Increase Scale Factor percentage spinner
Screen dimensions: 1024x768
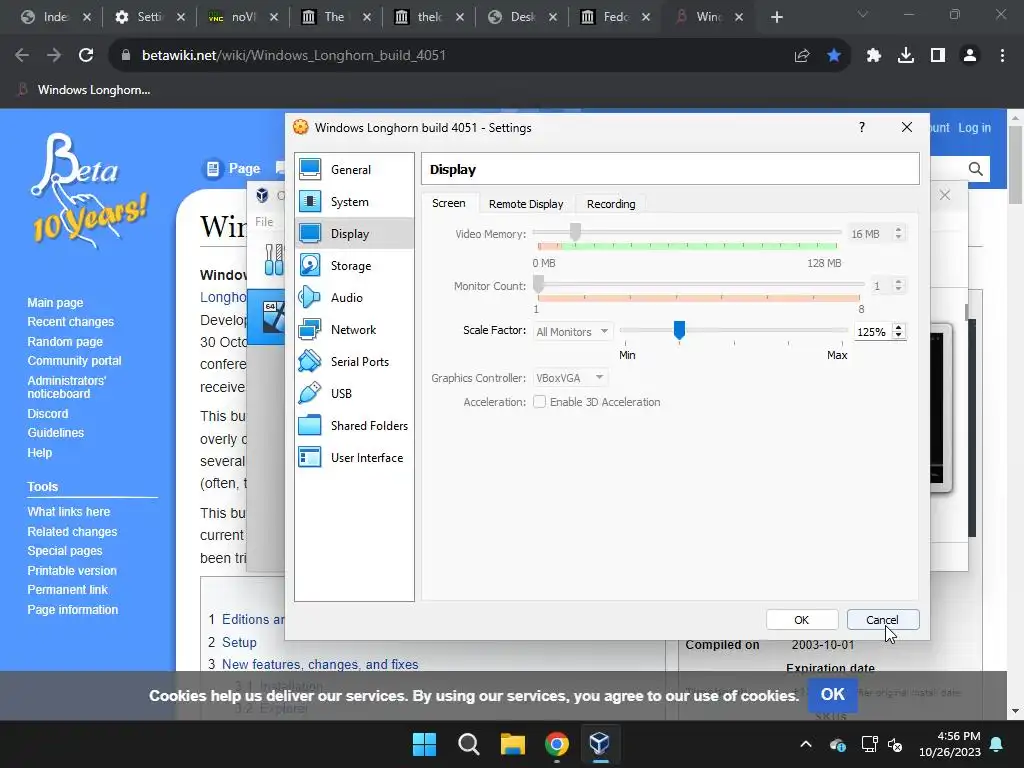899,328
